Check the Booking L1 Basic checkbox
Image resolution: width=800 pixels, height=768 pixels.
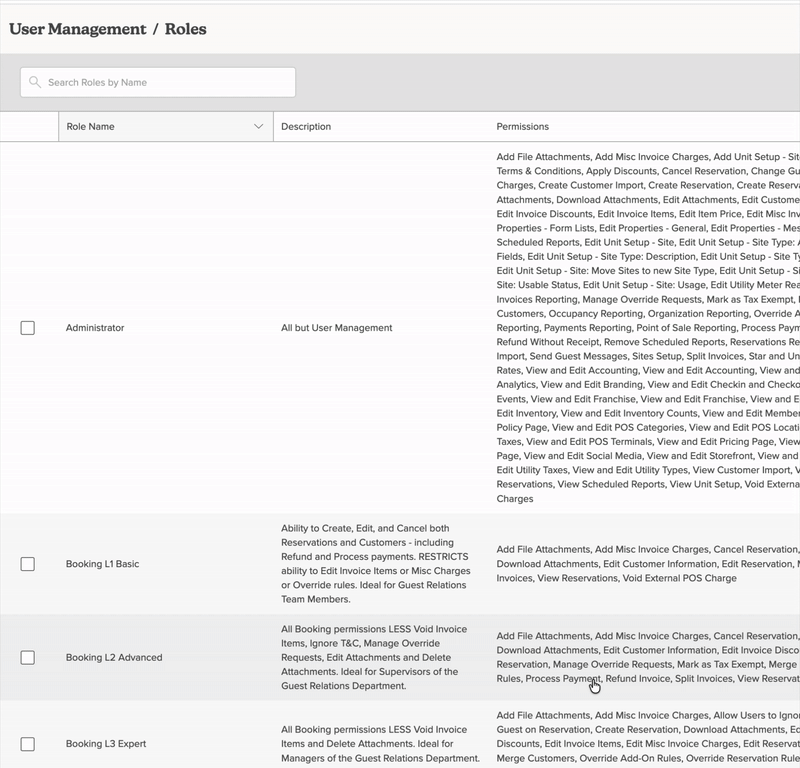pos(28,564)
